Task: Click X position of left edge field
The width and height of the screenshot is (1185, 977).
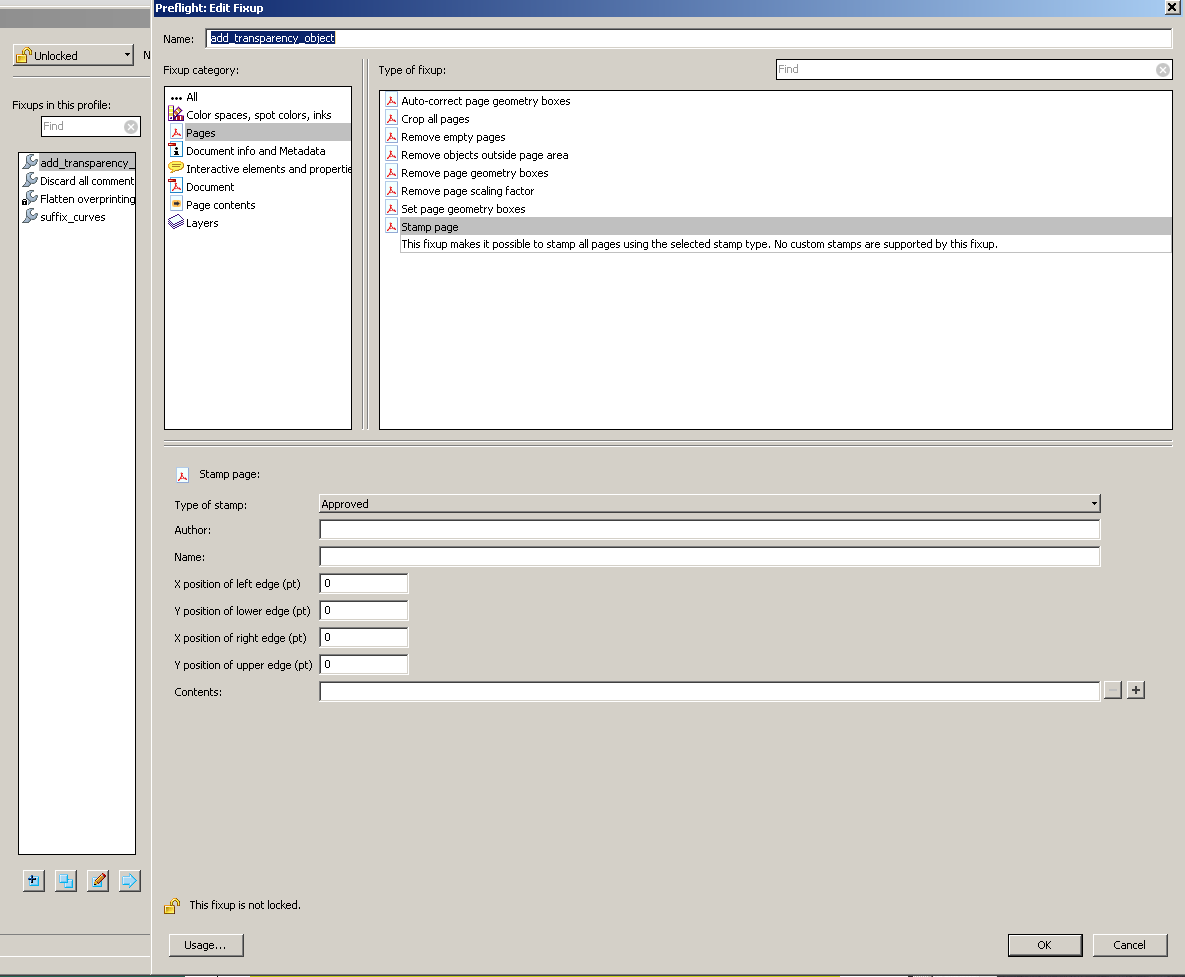Action: pos(364,583)
